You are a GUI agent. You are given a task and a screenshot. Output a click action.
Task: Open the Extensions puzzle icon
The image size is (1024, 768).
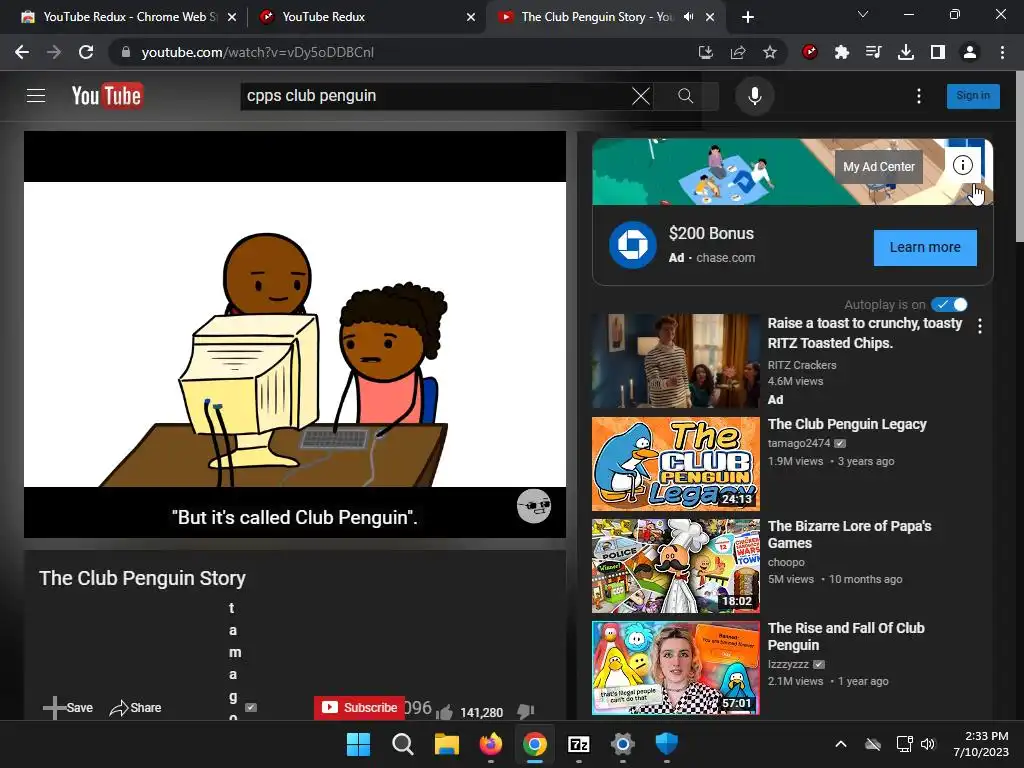[x=842, y=52]
